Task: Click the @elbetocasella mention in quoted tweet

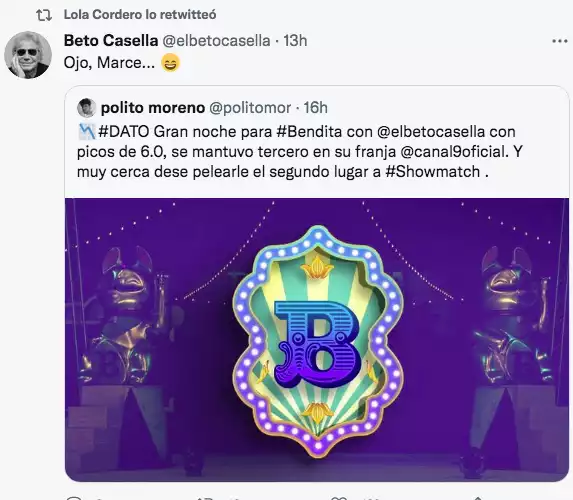Action: 431,132
